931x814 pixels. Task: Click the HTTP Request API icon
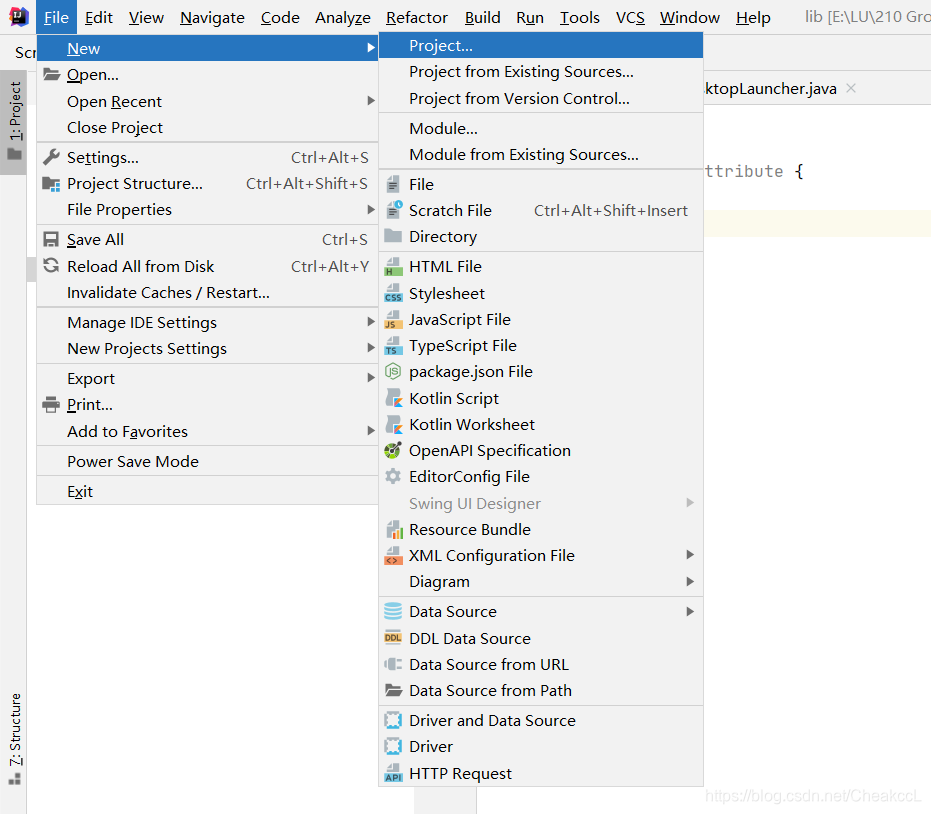[x=393, y=773]
